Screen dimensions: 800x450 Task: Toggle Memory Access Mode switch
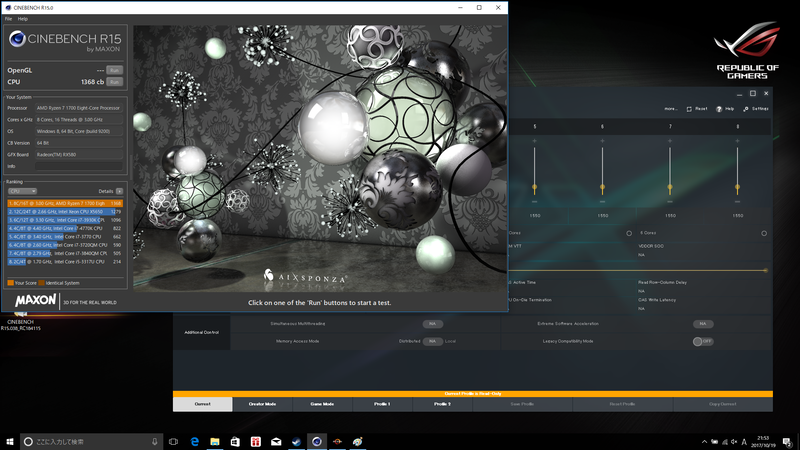coord(432,341)
